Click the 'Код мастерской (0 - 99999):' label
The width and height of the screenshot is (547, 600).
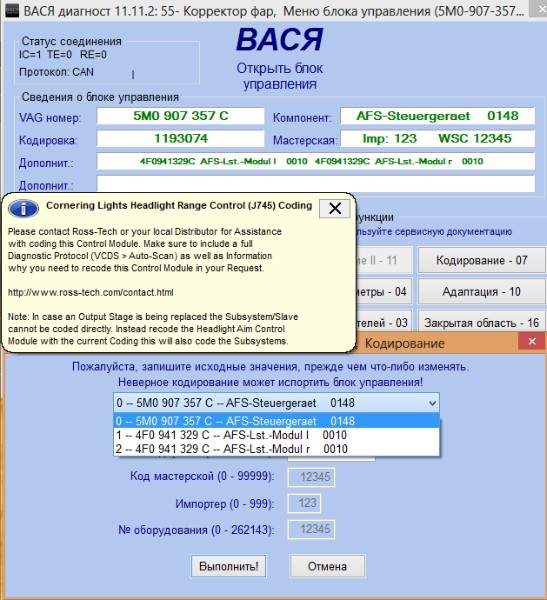point(202,476)
